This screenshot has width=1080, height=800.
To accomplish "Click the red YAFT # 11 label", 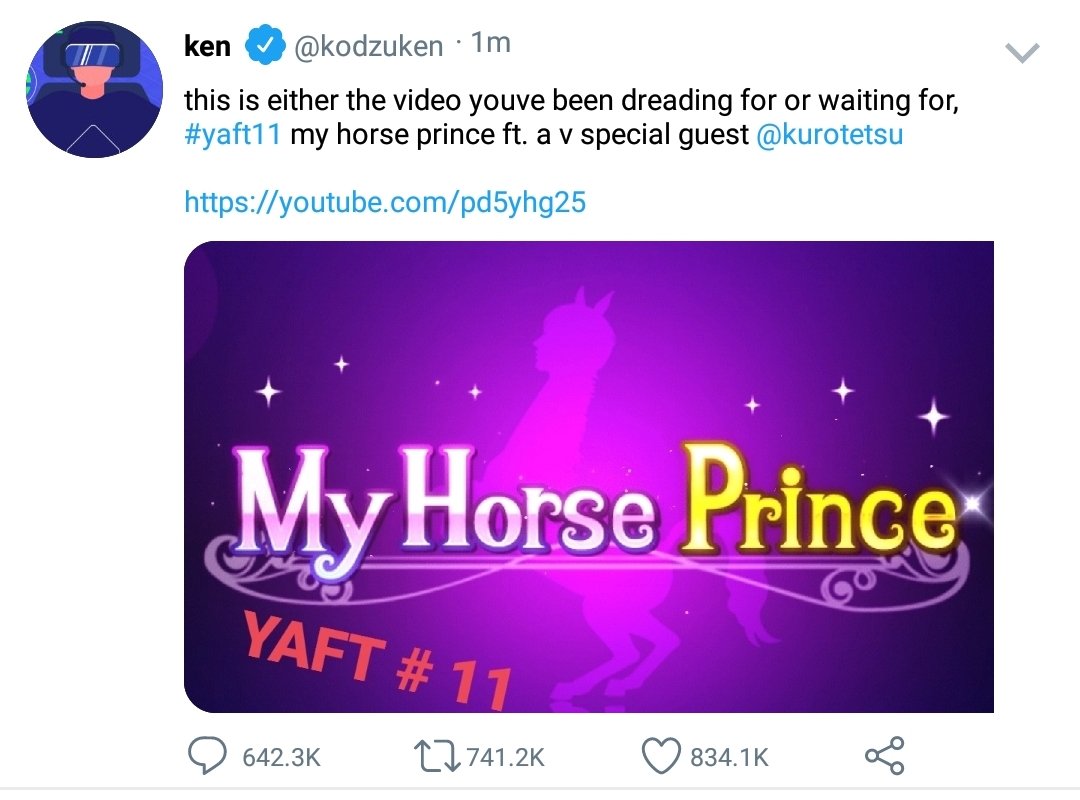I will click(x=379, y=659).
